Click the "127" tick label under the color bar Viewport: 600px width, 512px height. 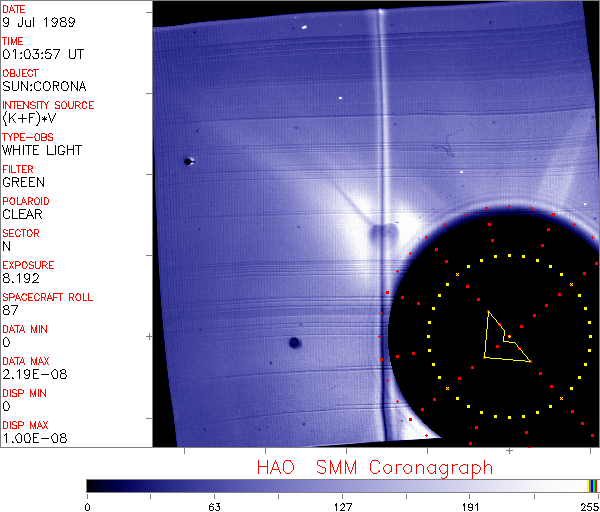(x=343, y=506)
